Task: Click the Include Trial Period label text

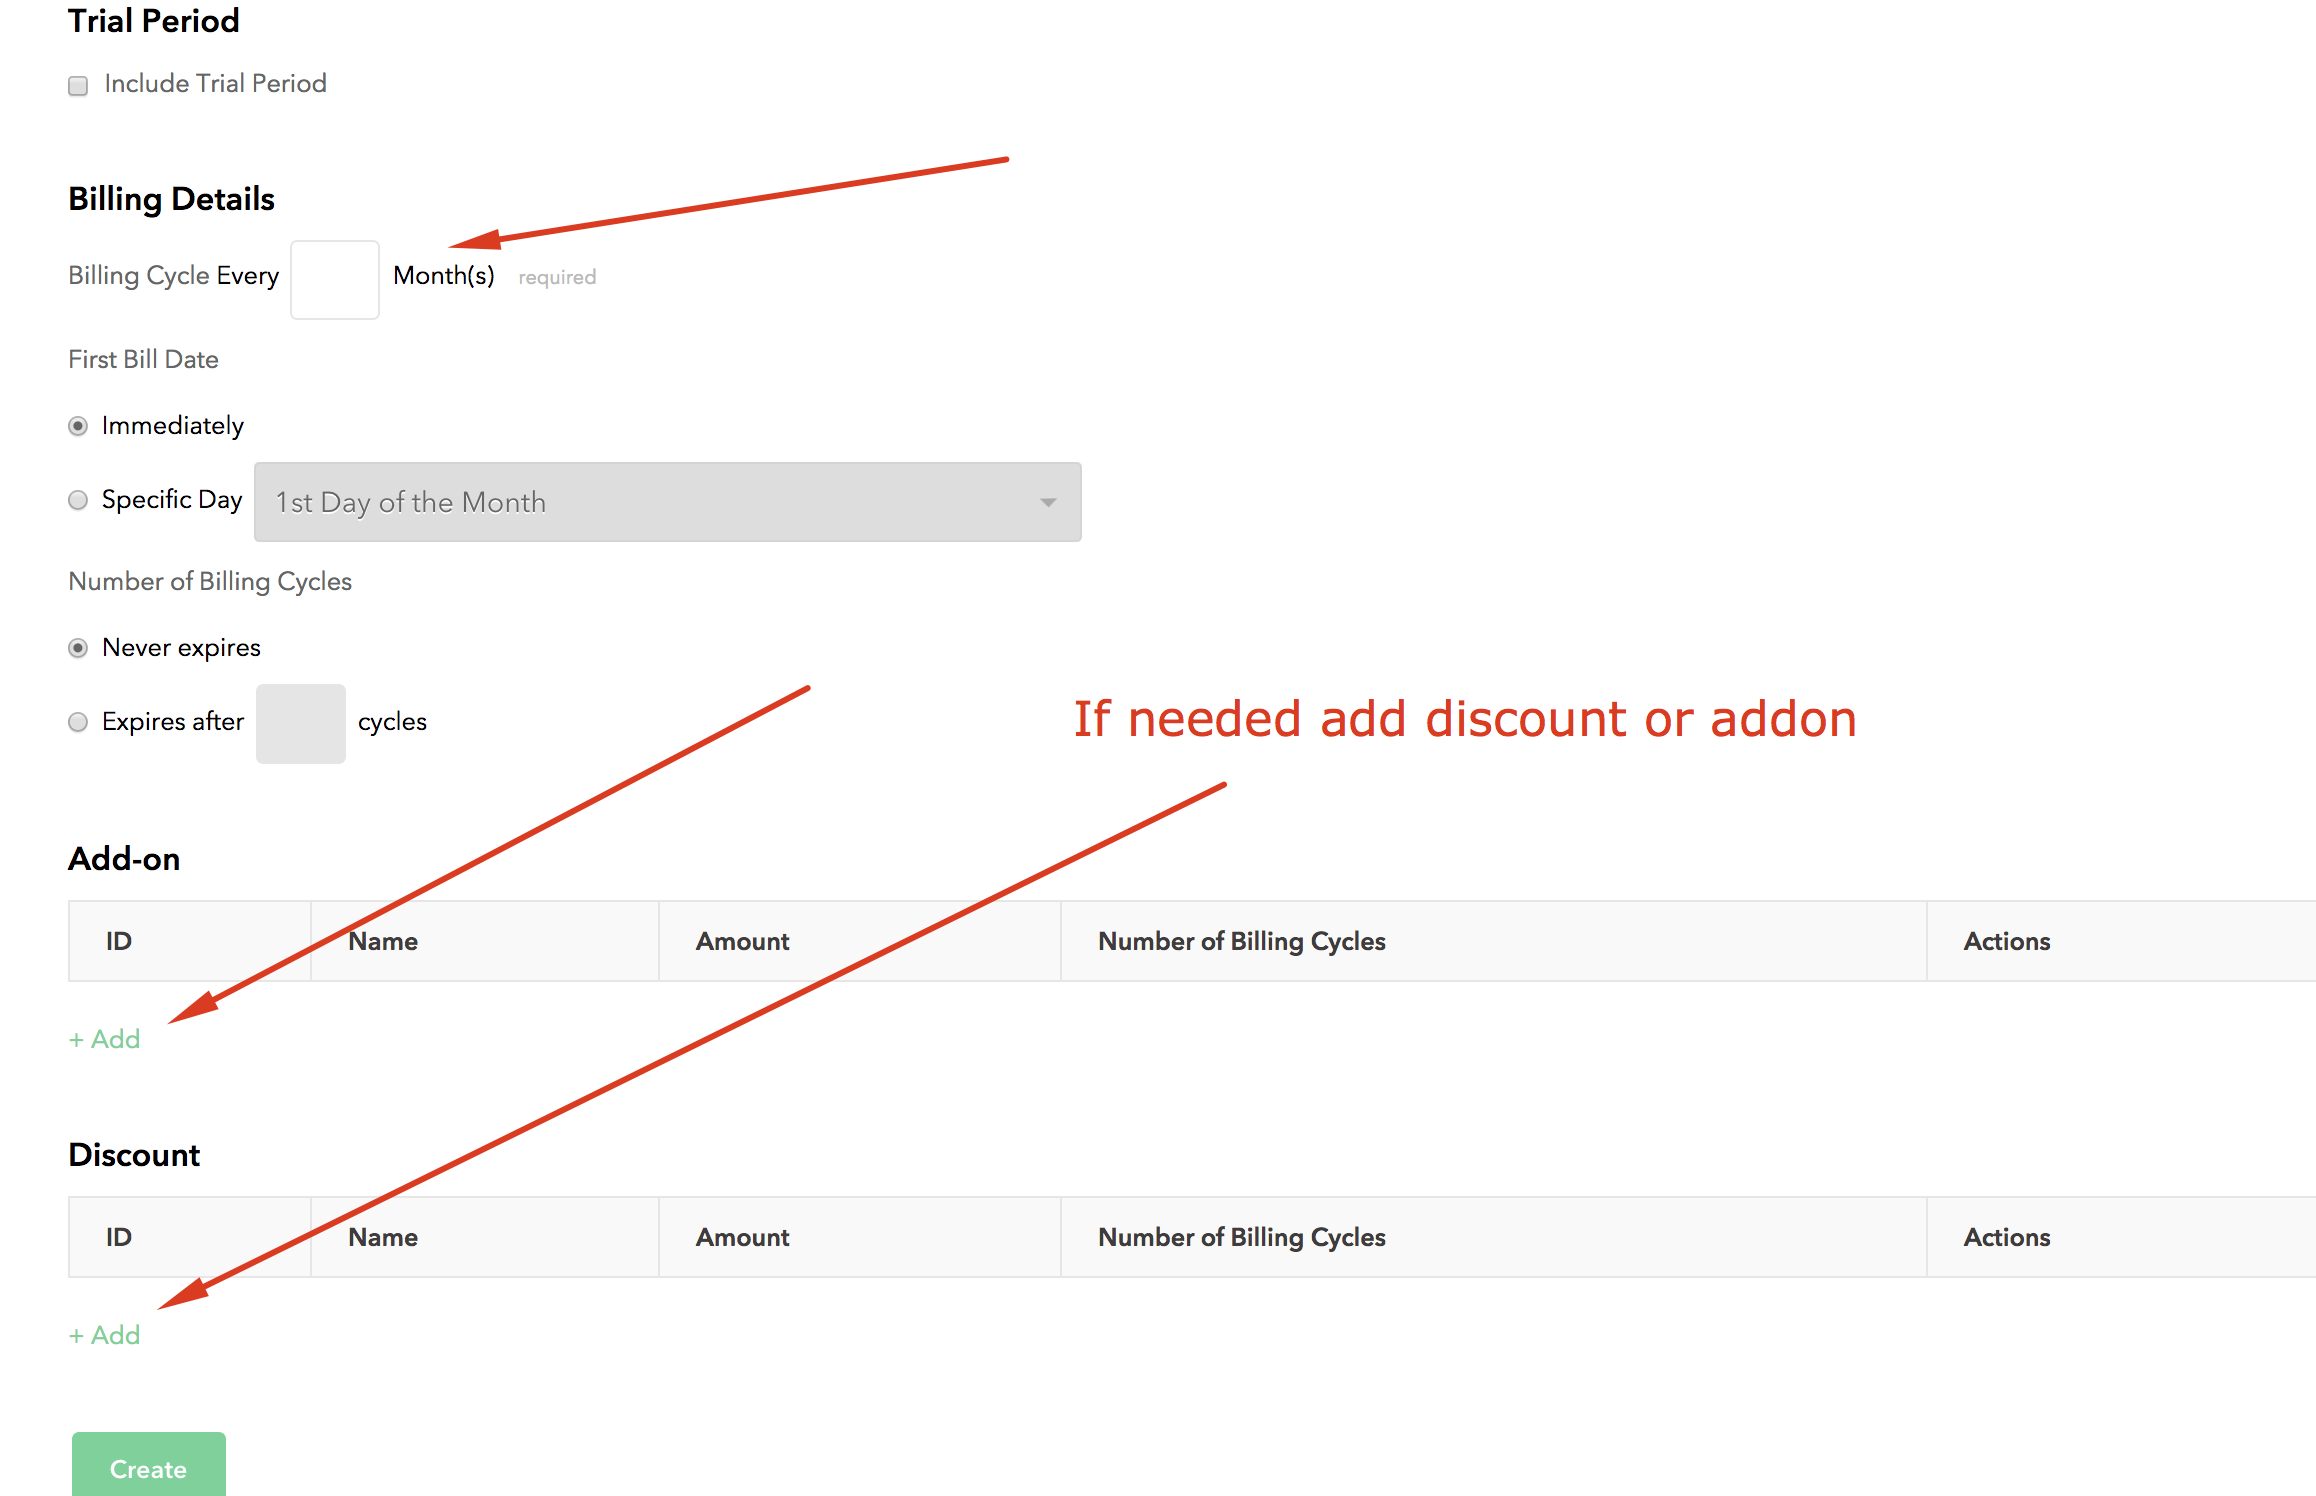Action: [215, 84]
